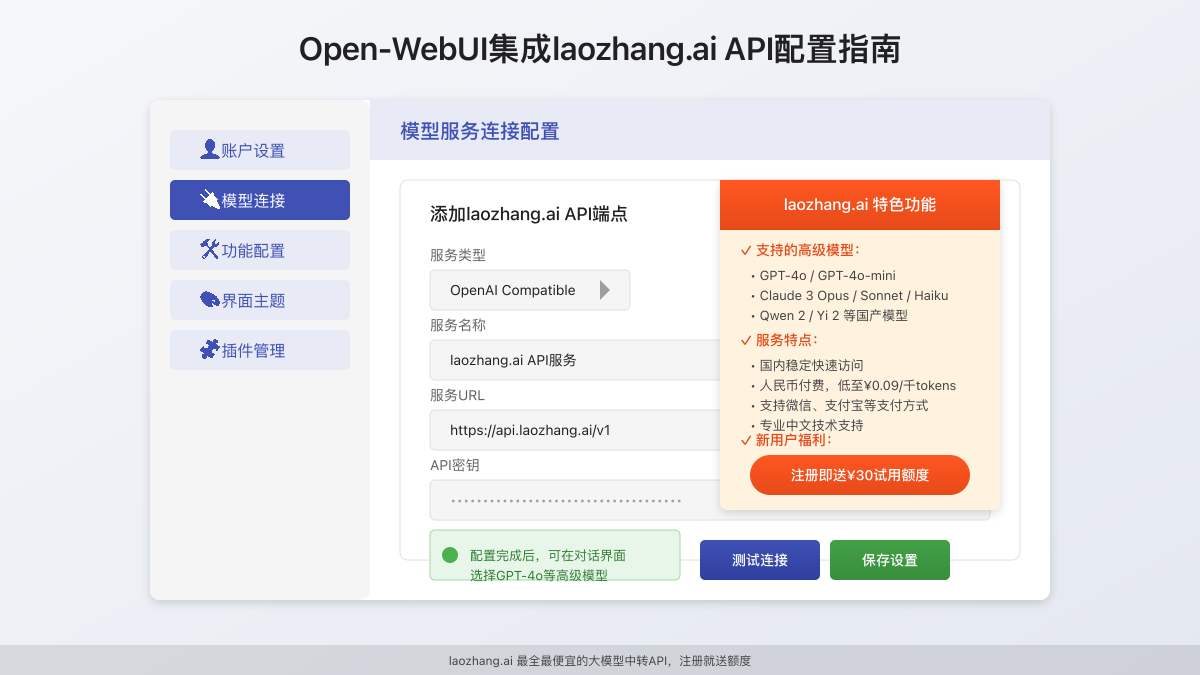The image size is (1200, 675).
Task: Click the 配置完成后 notice box
Action: [555, 555]
